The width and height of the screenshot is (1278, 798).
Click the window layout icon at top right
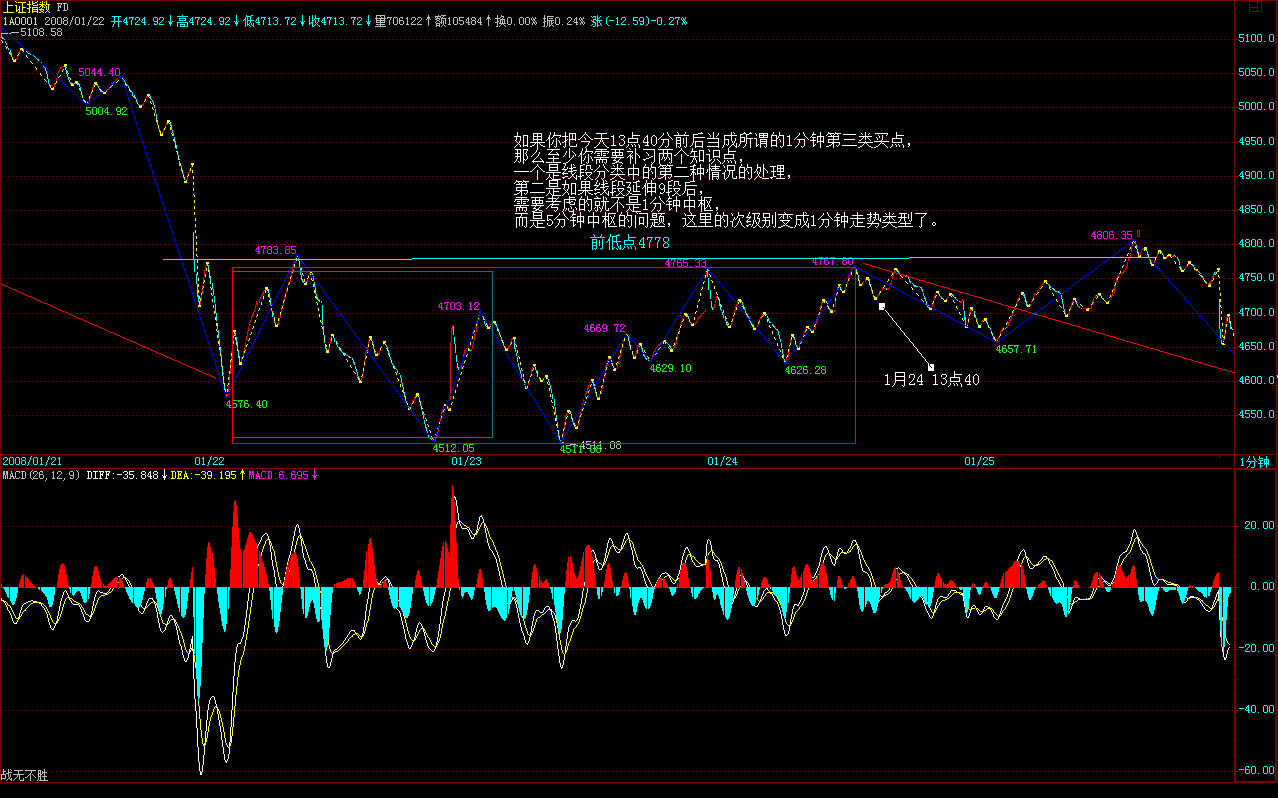tap(1256, 7)
